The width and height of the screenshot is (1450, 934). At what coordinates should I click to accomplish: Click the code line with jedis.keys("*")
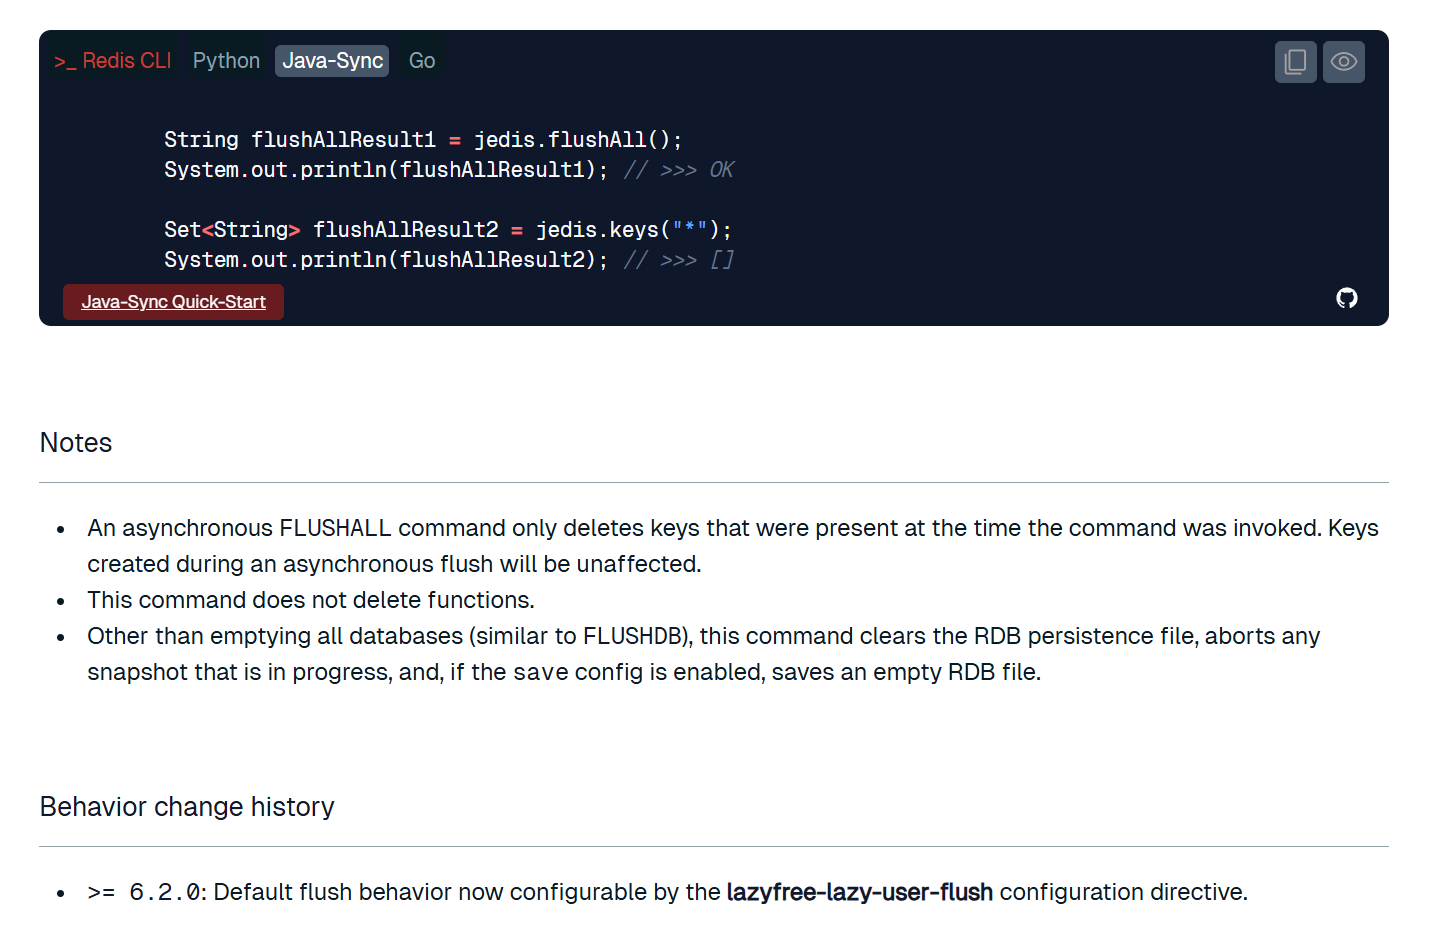(448, 230)
